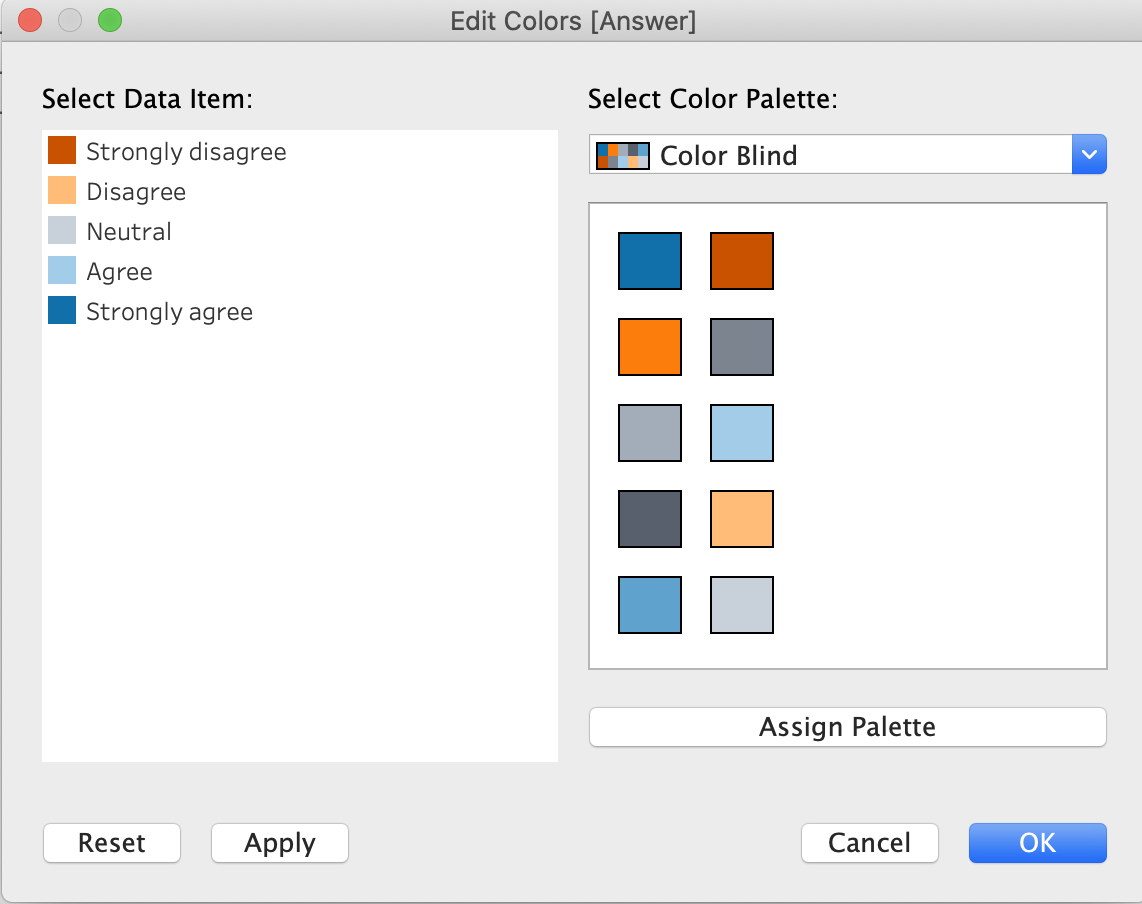
Task: Select the medium blue swatch in bottom row
Action: coord(650,605)
